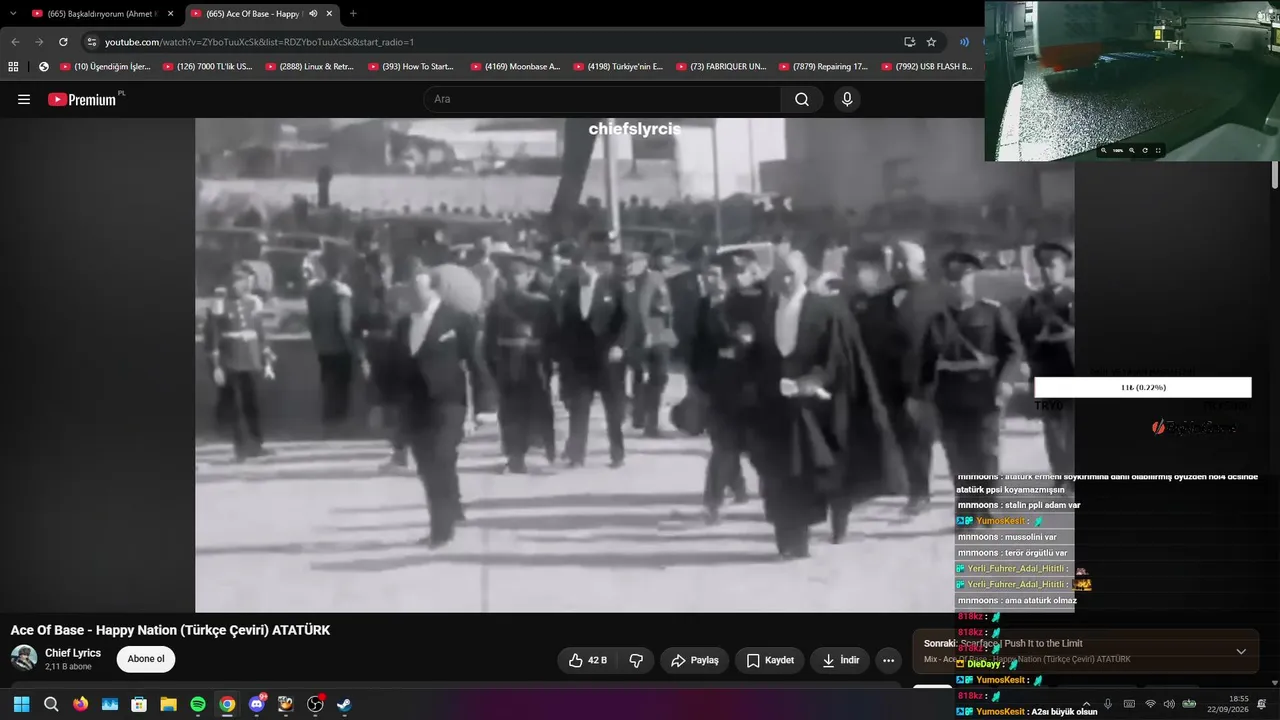The width and height of the screenshot is (1280, 720).
Task: Reload the page with the refresh icon
Action: (63, 42)
